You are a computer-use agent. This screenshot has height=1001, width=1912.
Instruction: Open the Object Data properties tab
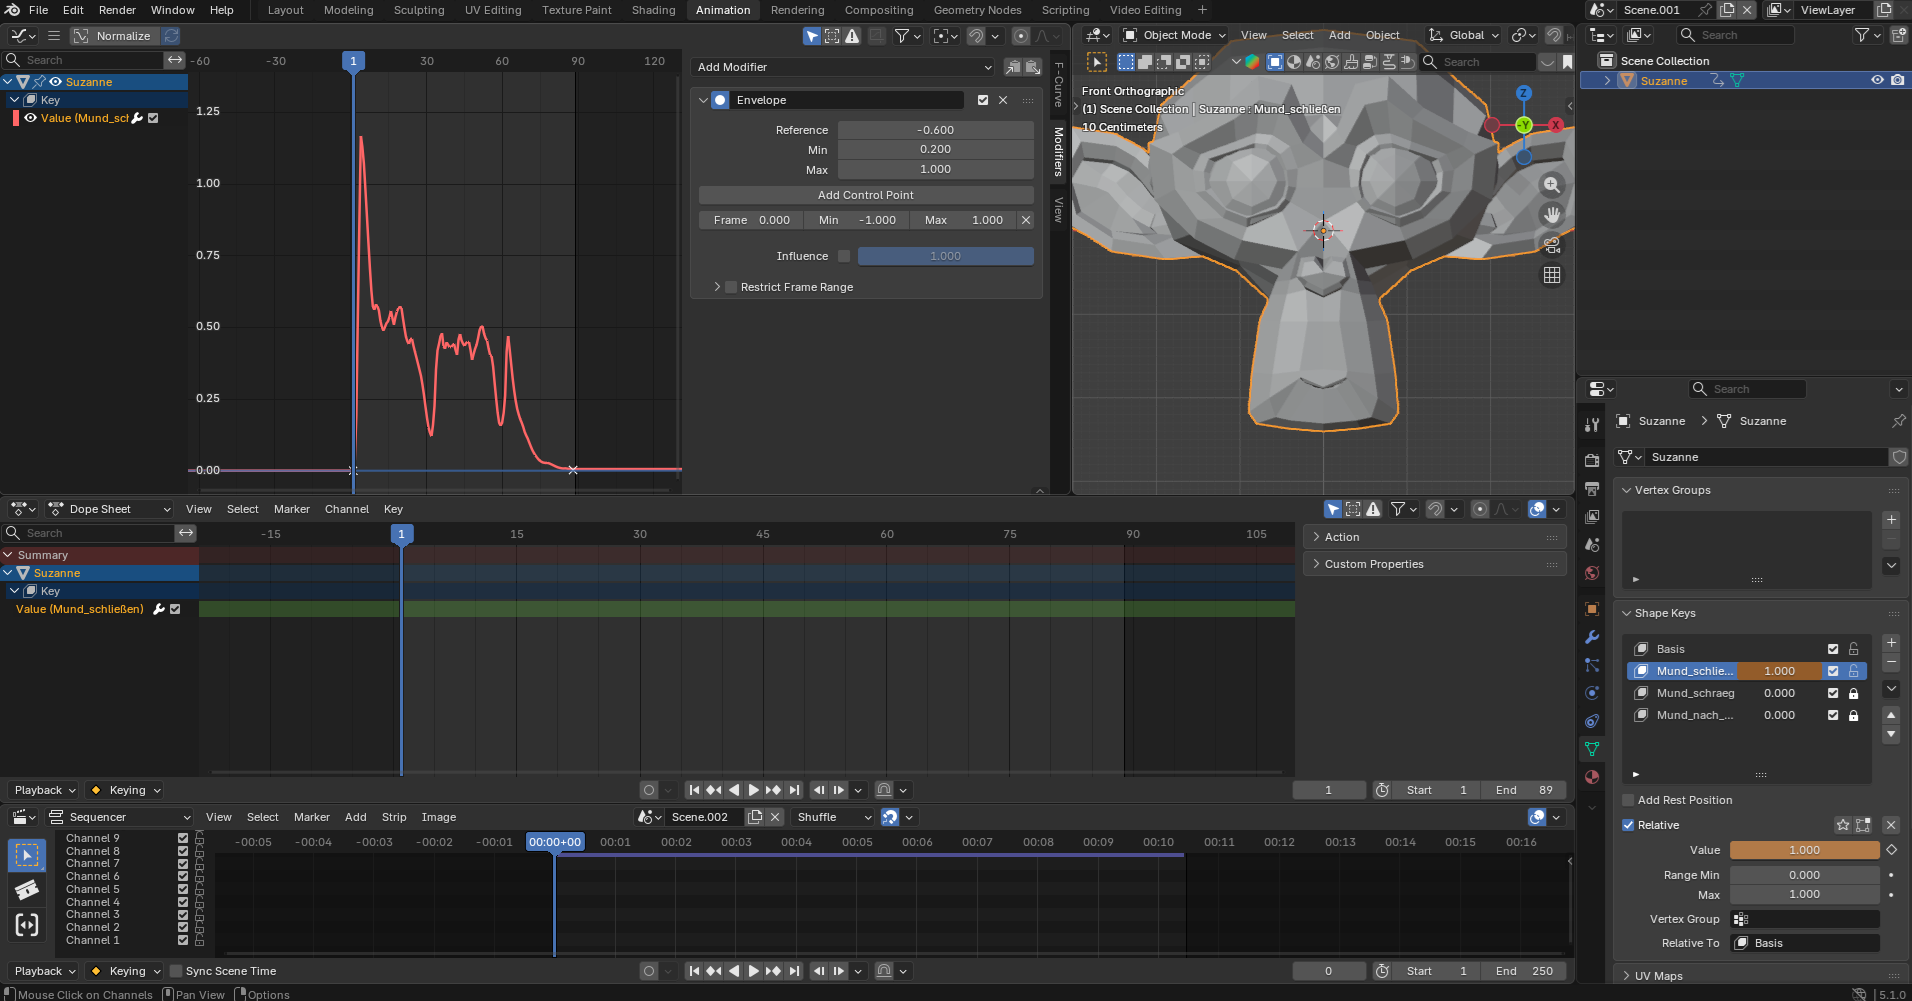coord(1592,749)
